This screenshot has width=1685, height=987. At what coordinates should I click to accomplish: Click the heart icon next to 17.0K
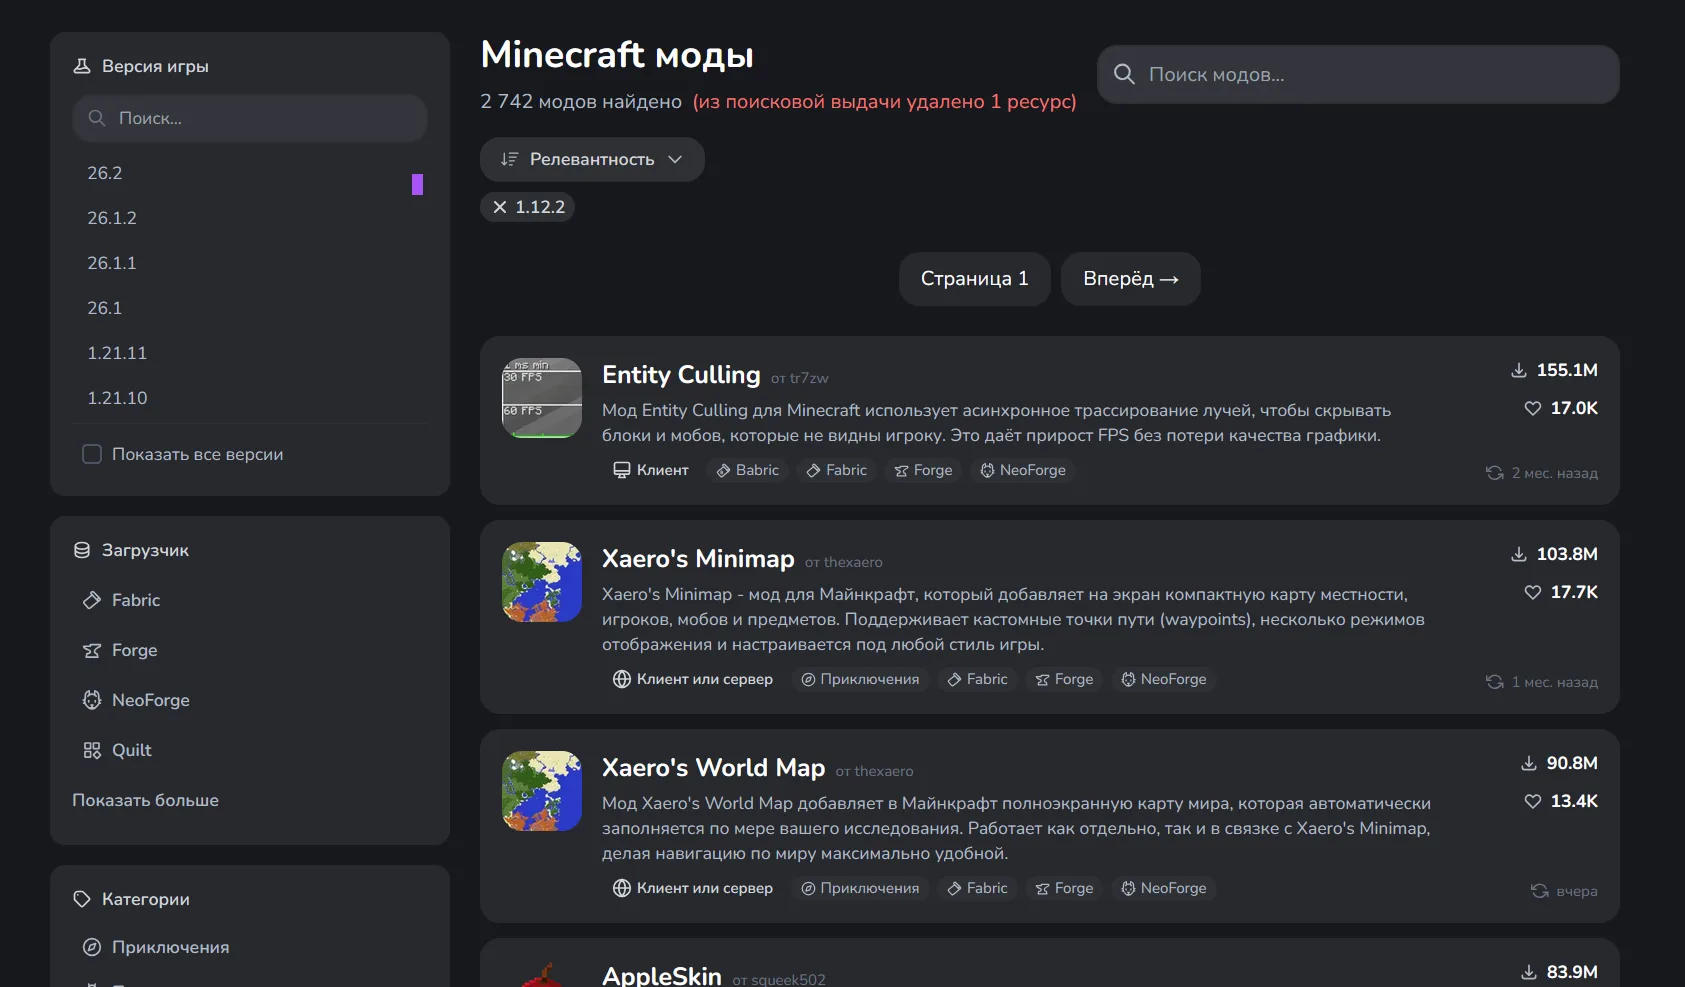pos(1533,408)
